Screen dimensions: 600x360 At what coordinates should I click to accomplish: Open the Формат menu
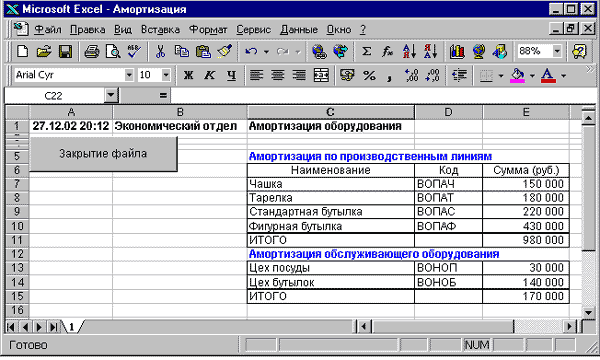pyautogui.click(x=208, y=29)
